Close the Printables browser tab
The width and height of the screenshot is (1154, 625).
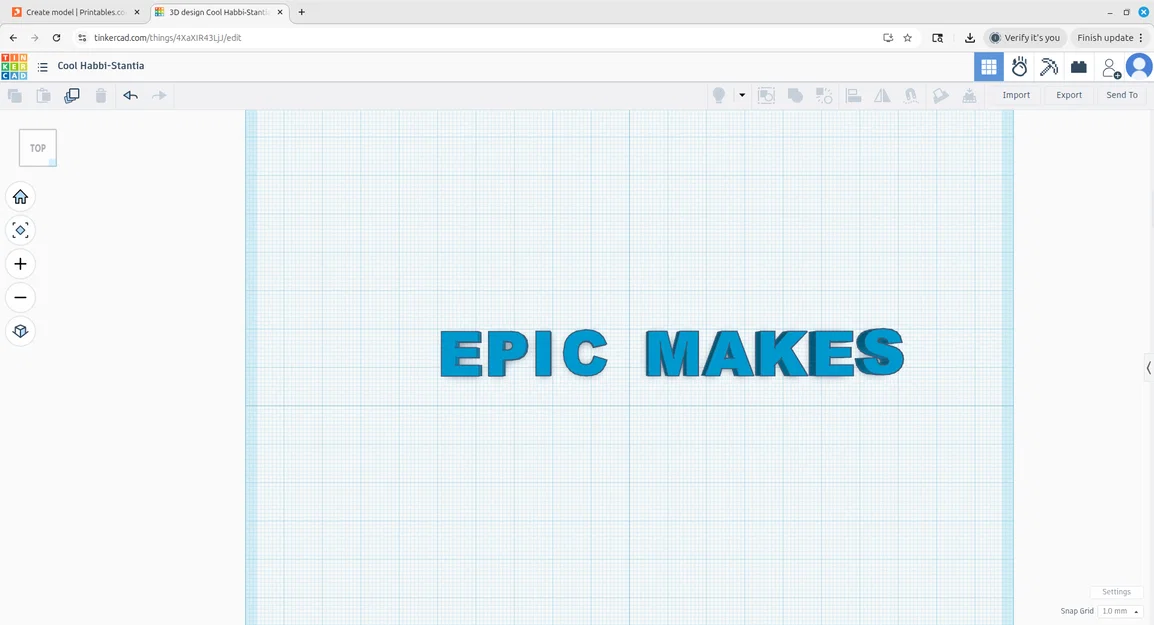click(x=137, y=13)
